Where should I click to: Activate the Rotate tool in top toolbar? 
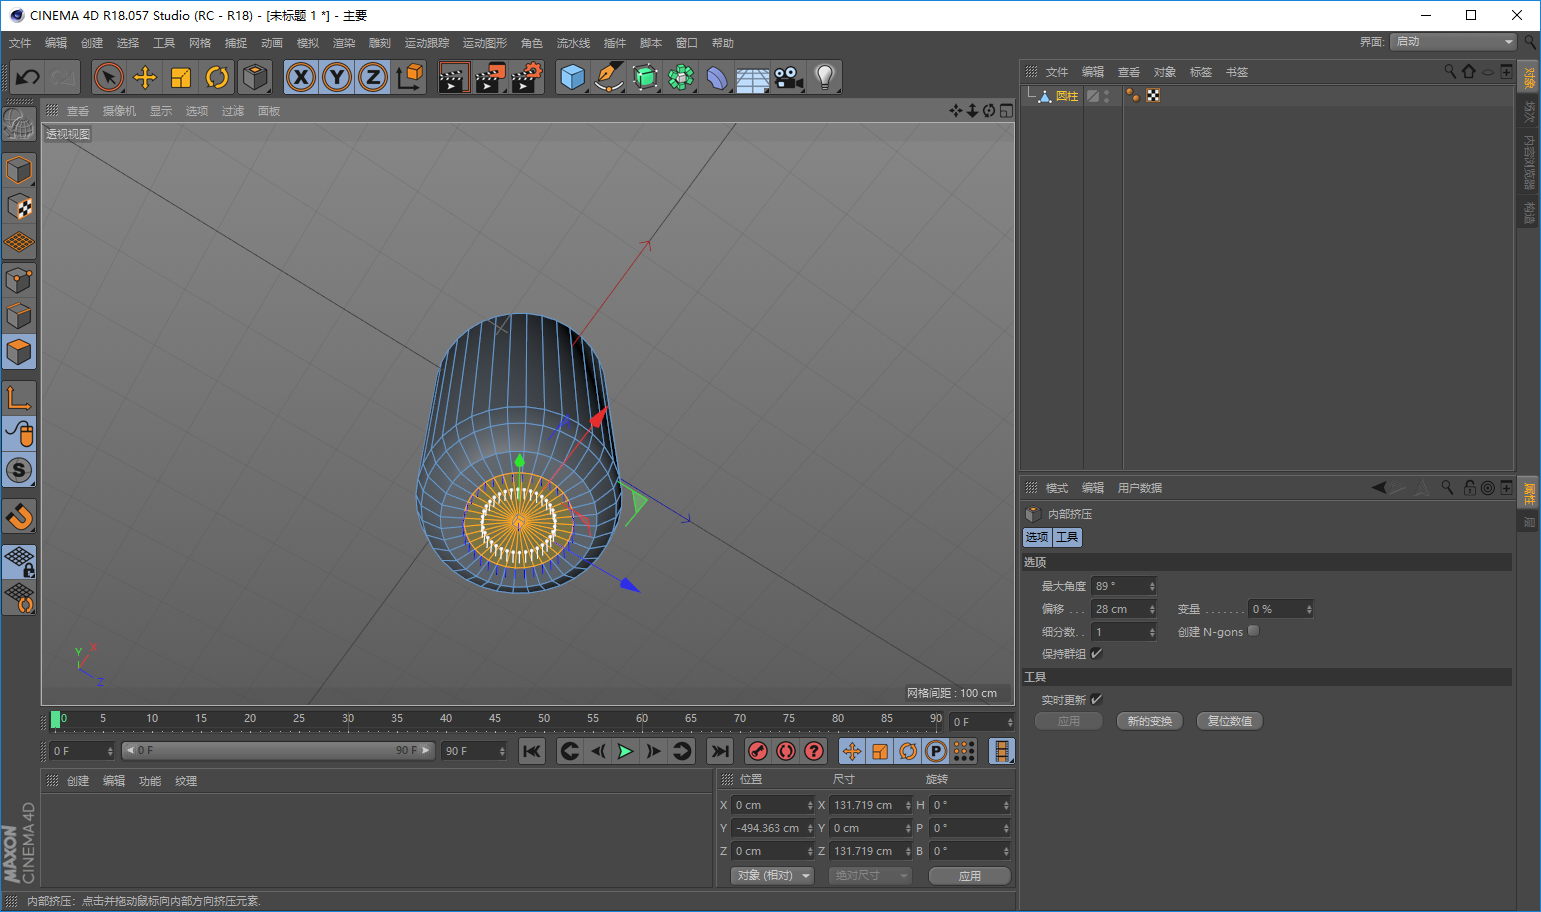tap(217, 77)
